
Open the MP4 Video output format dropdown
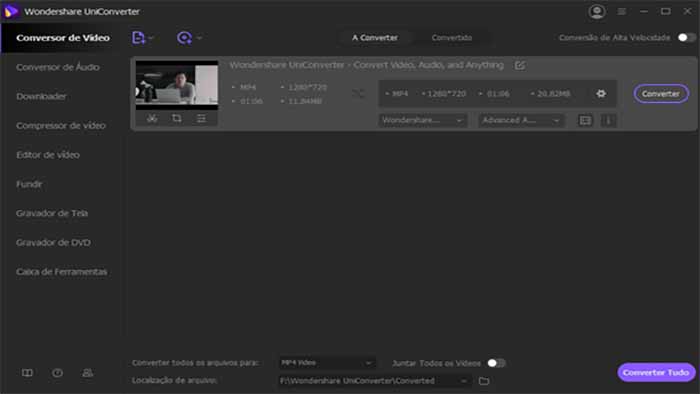326,363
